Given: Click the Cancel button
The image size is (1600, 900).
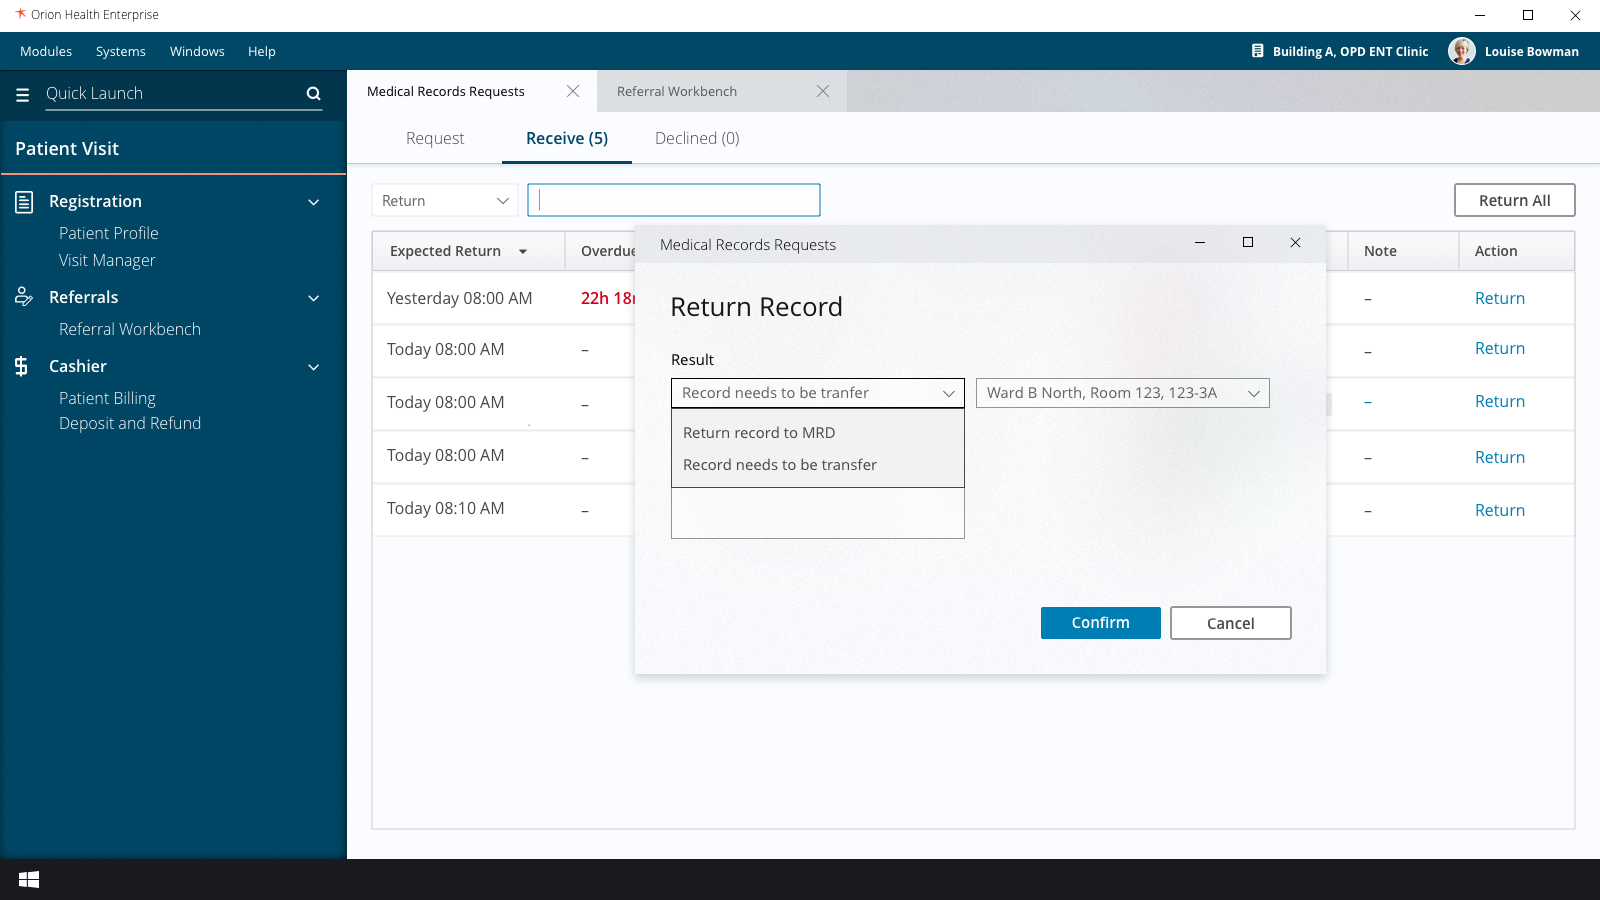Looking at the screenshot, I should [x=1231, y=623].
